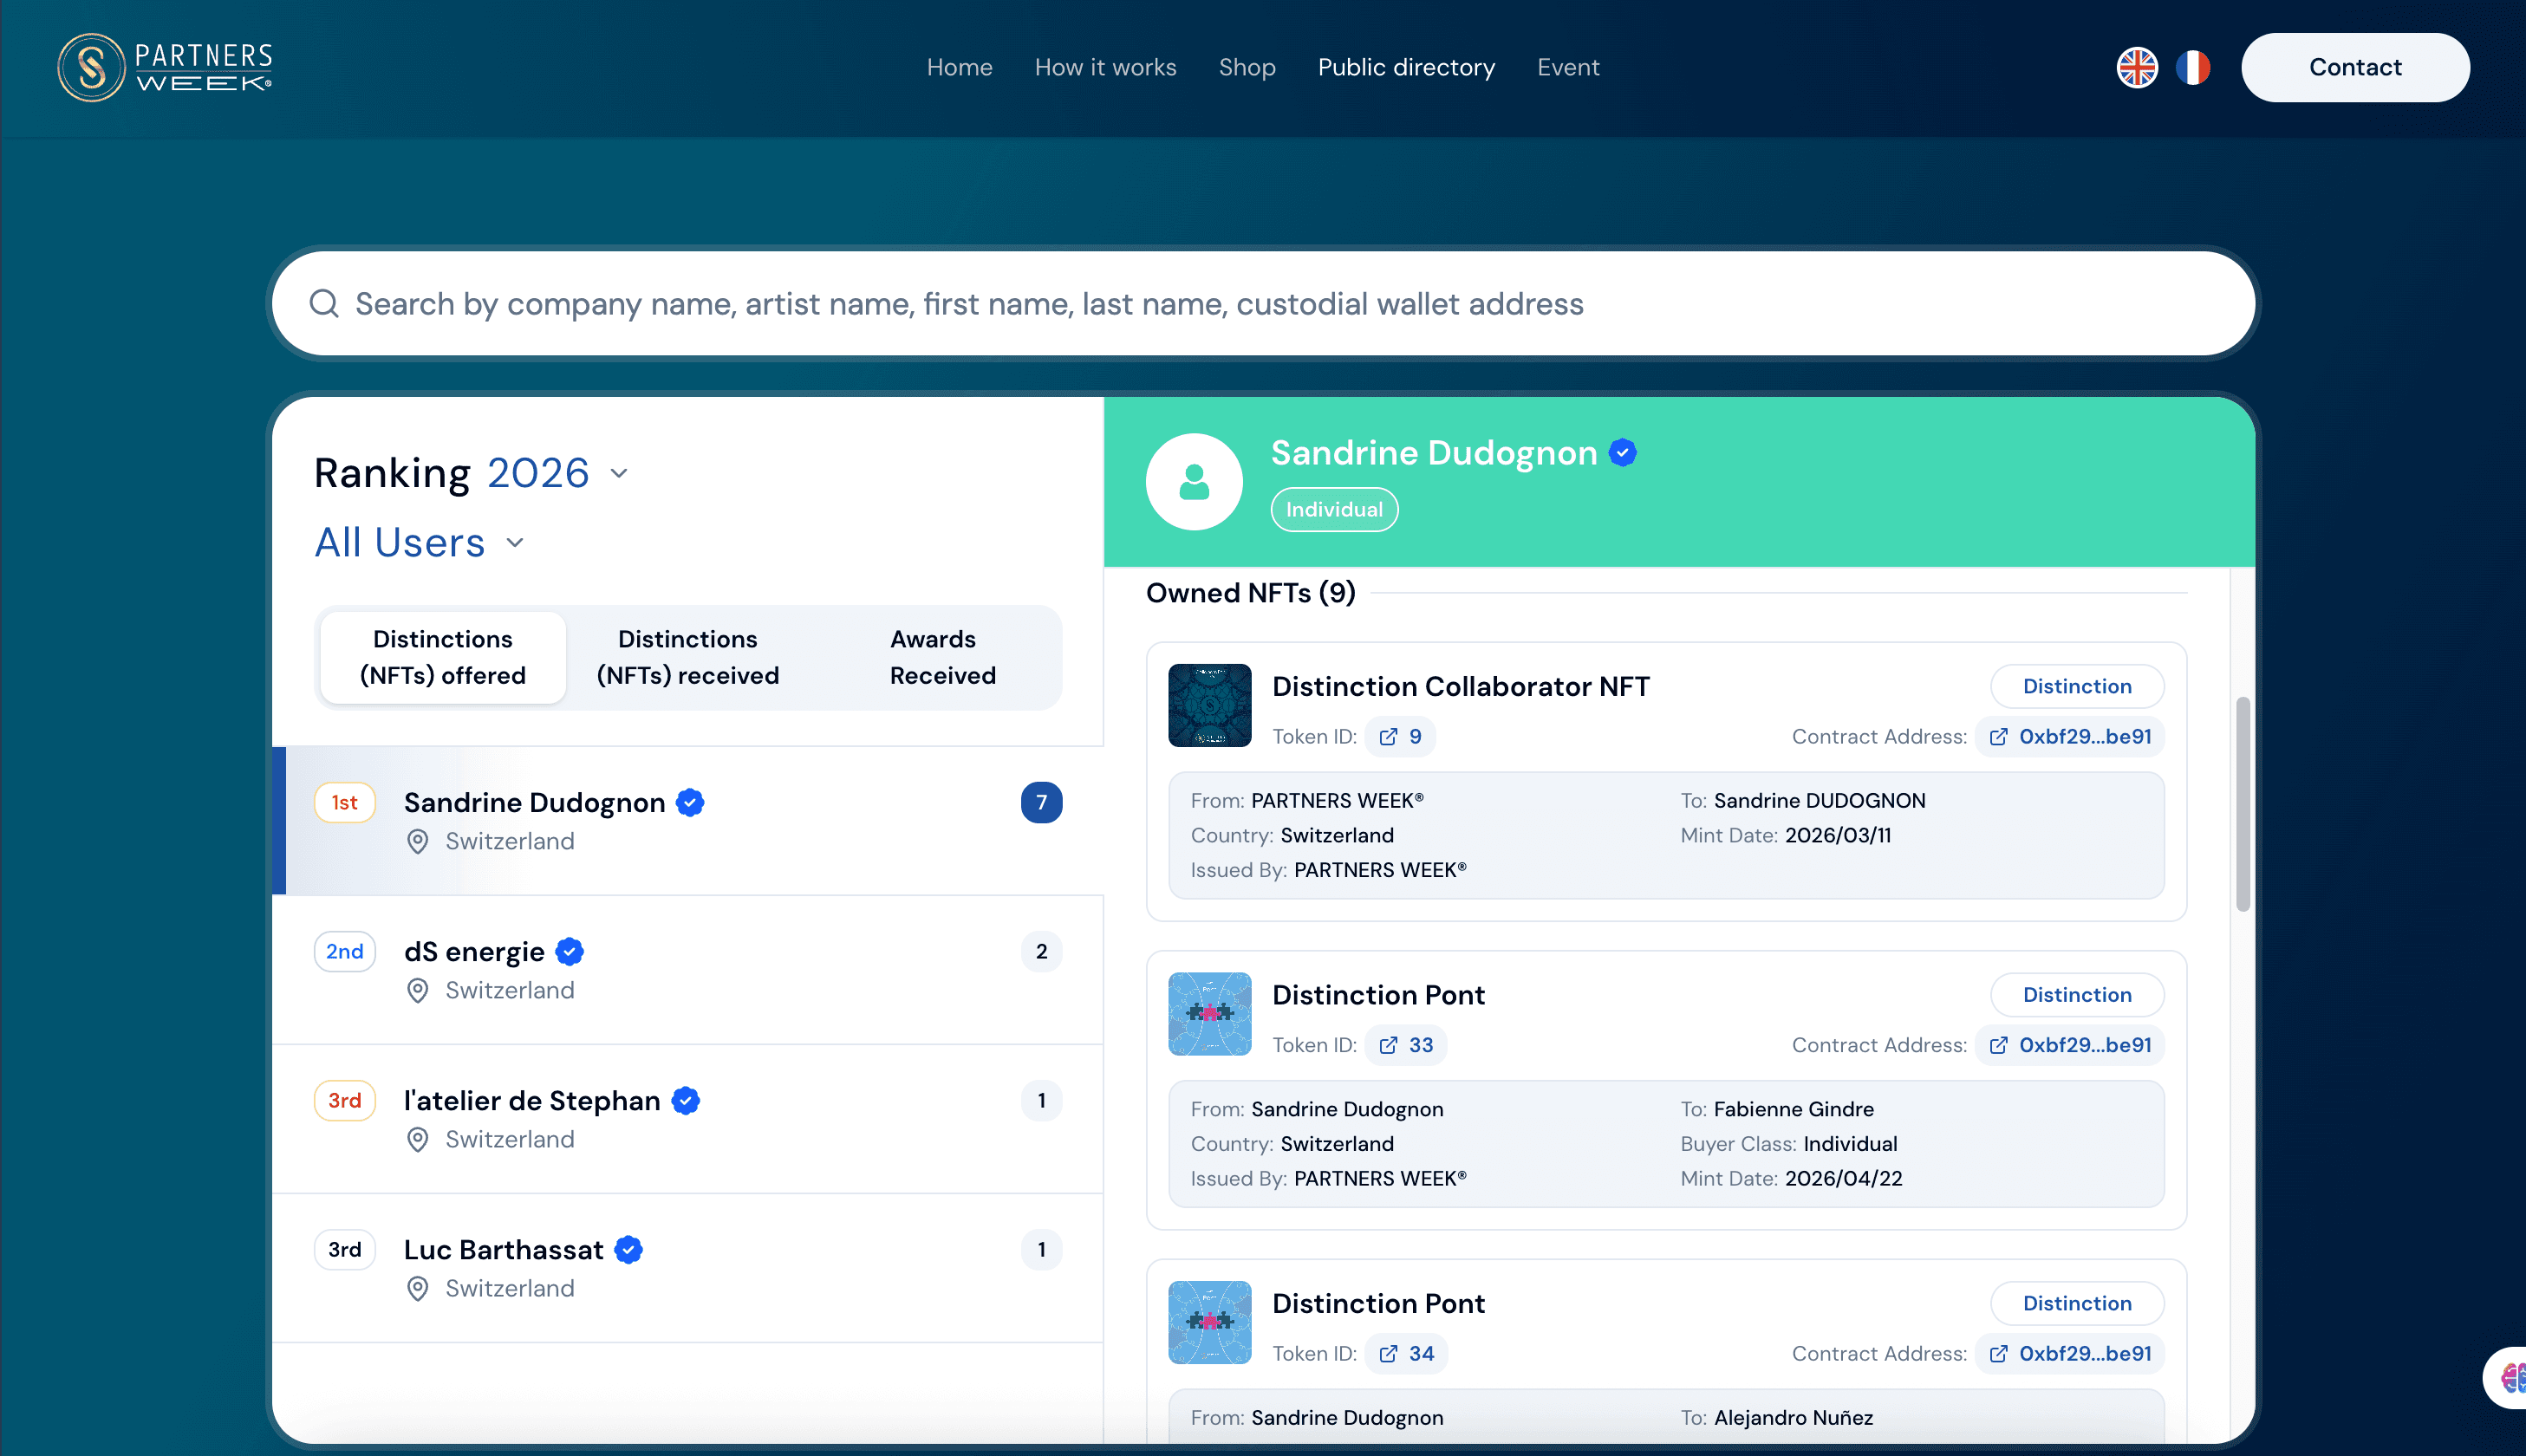The height and width of the screenshot is (1456, 2526).
Task: Click verified badge beside dS energie
Action: coord(569,951)
